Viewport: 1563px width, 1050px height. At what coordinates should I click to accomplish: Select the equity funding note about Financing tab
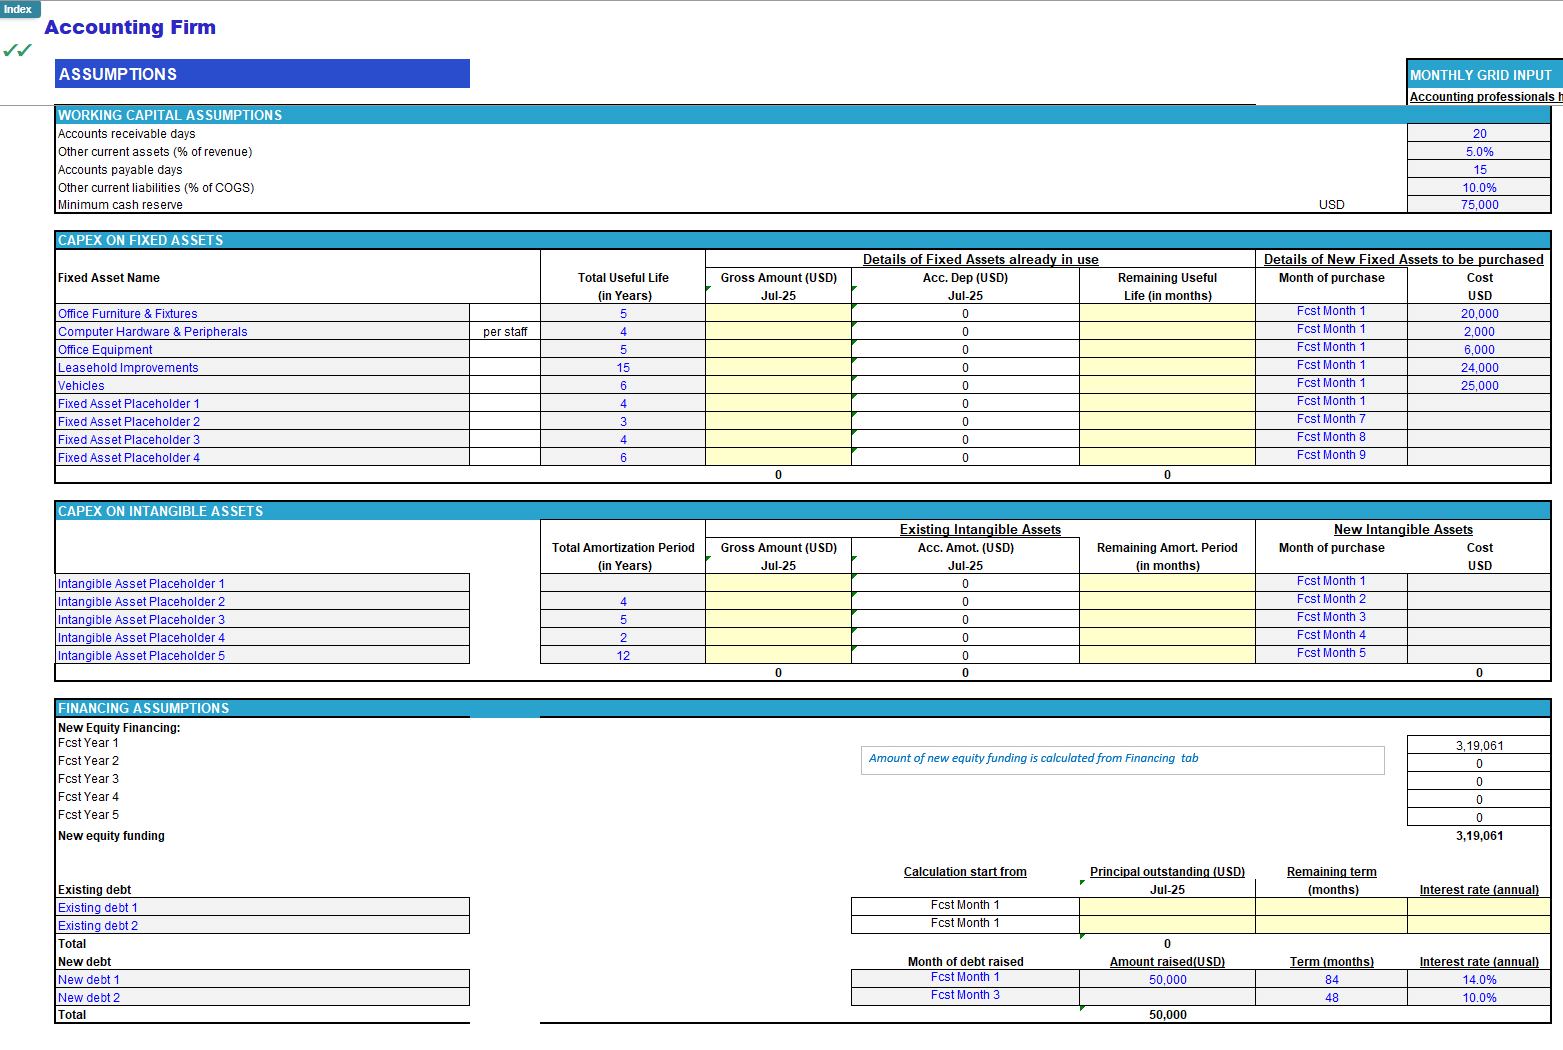(x=1122, y=760)
